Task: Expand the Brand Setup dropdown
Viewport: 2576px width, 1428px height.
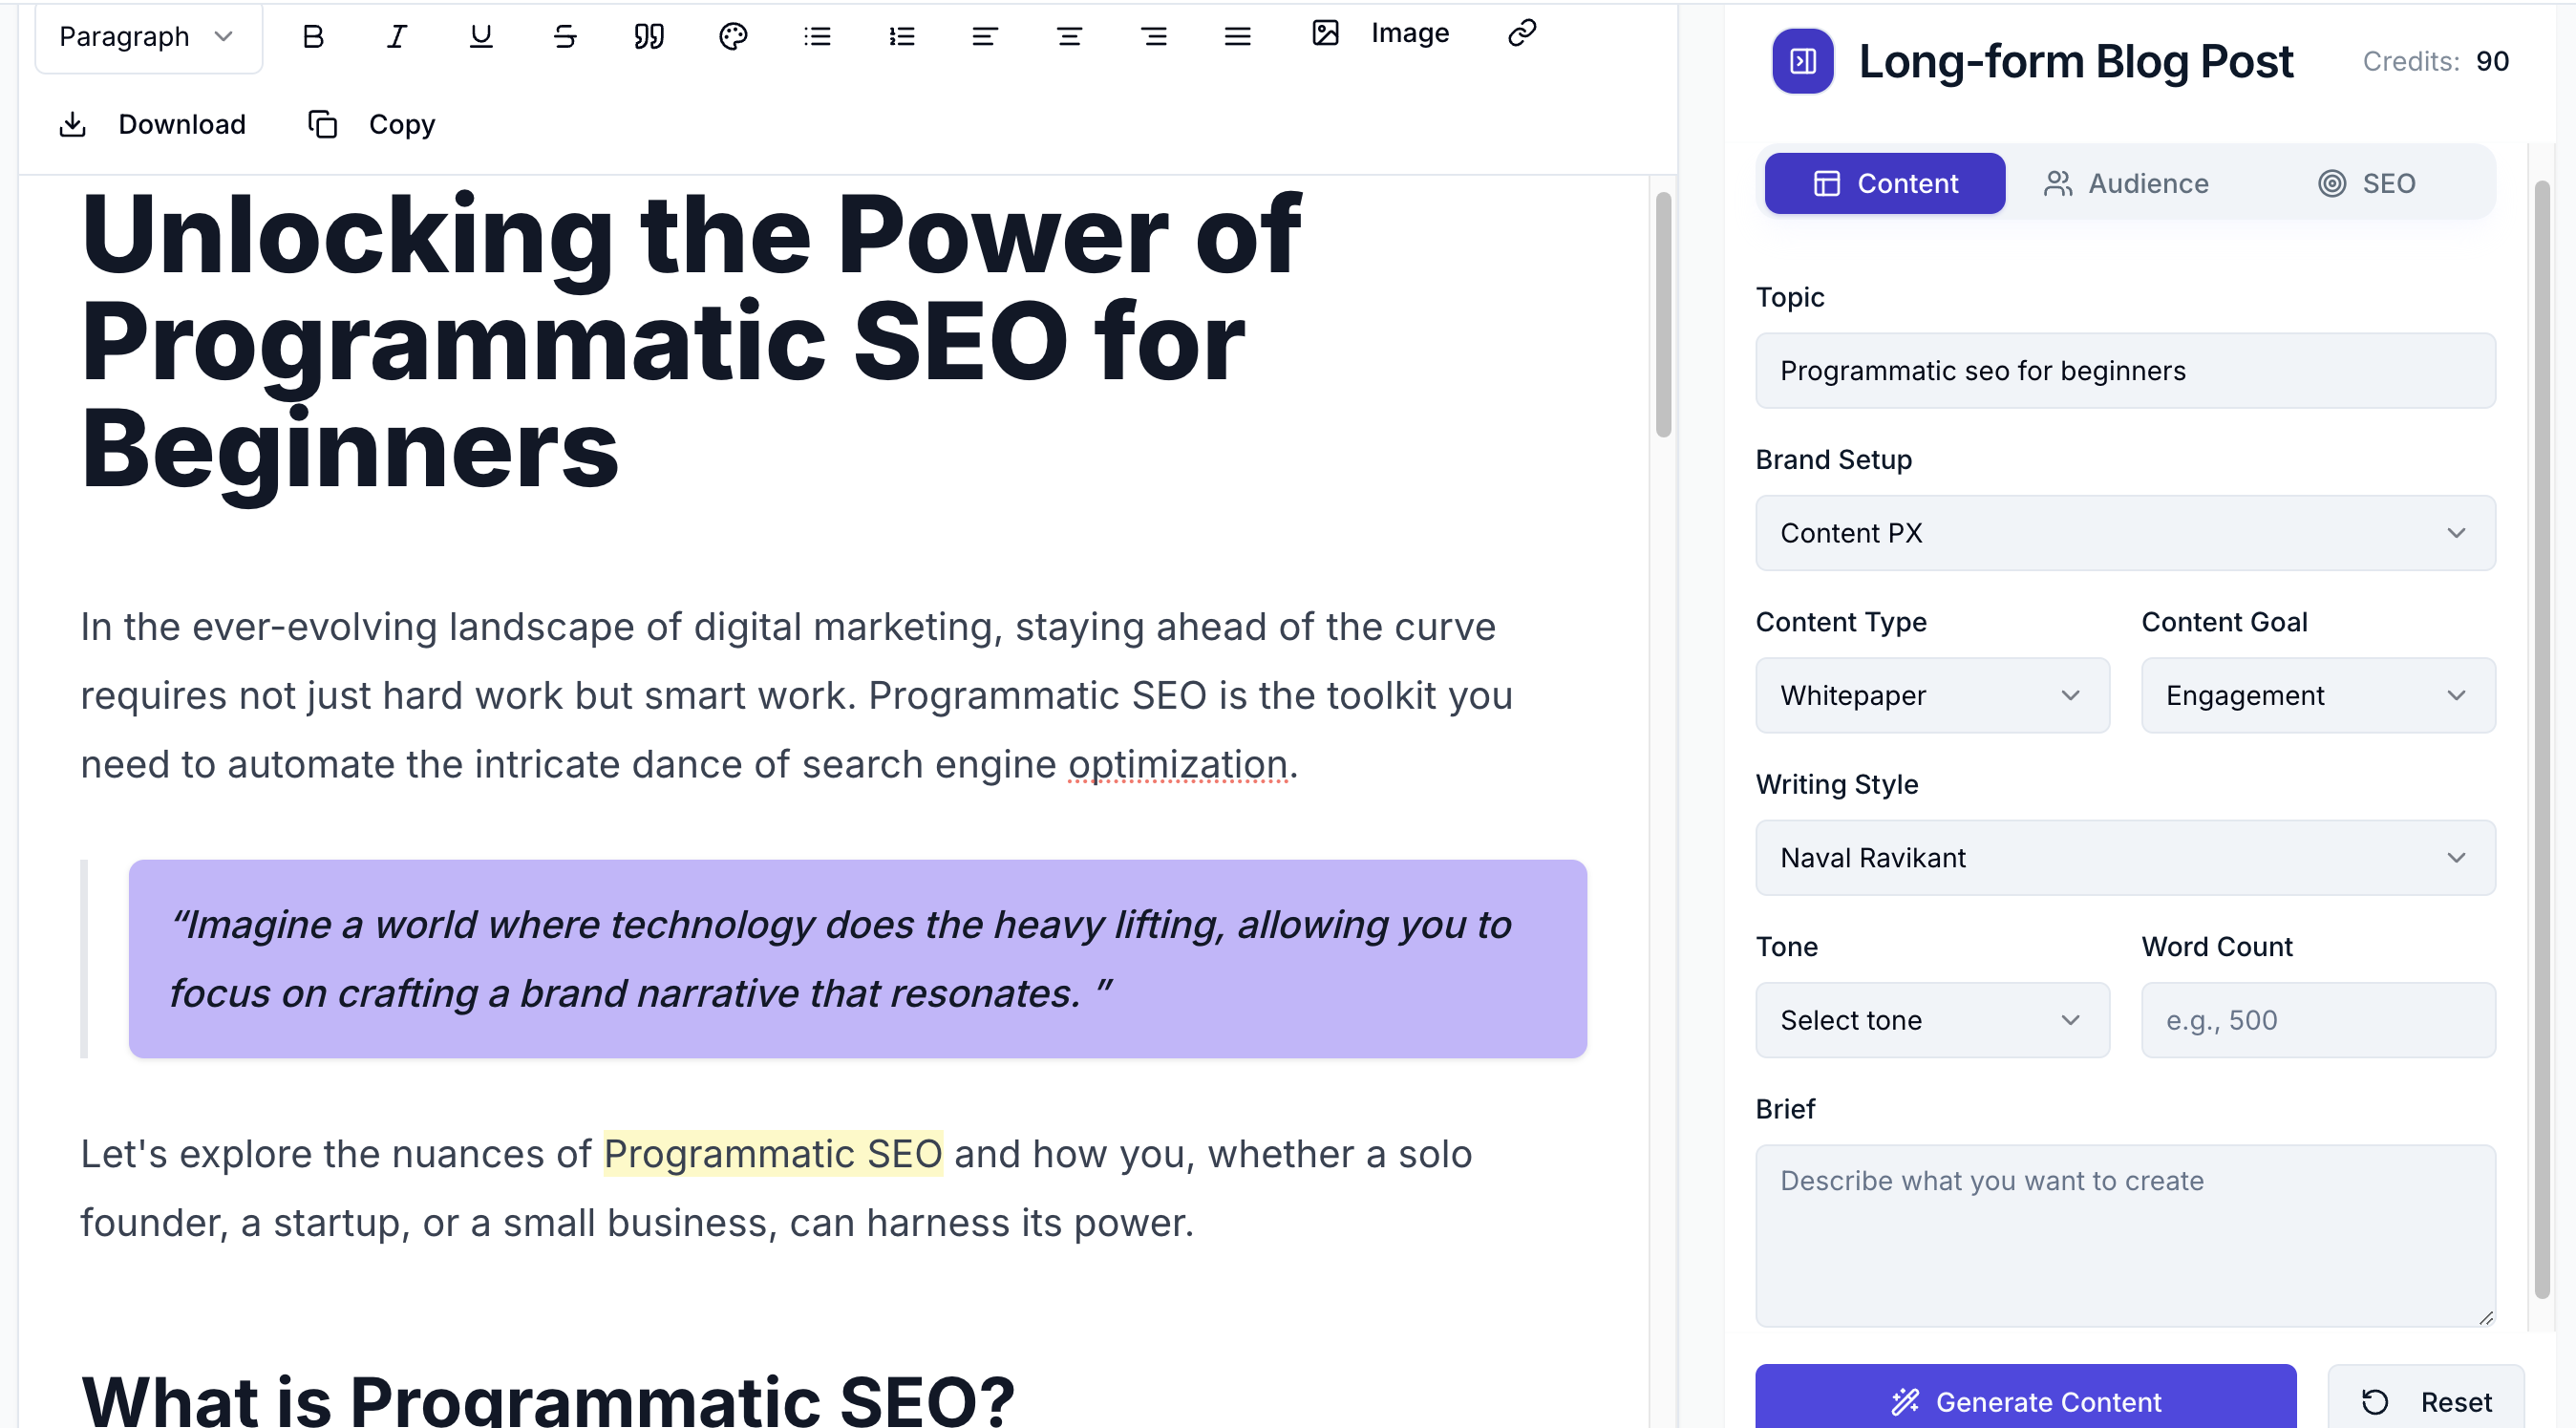Action: tap(2125, 533)
